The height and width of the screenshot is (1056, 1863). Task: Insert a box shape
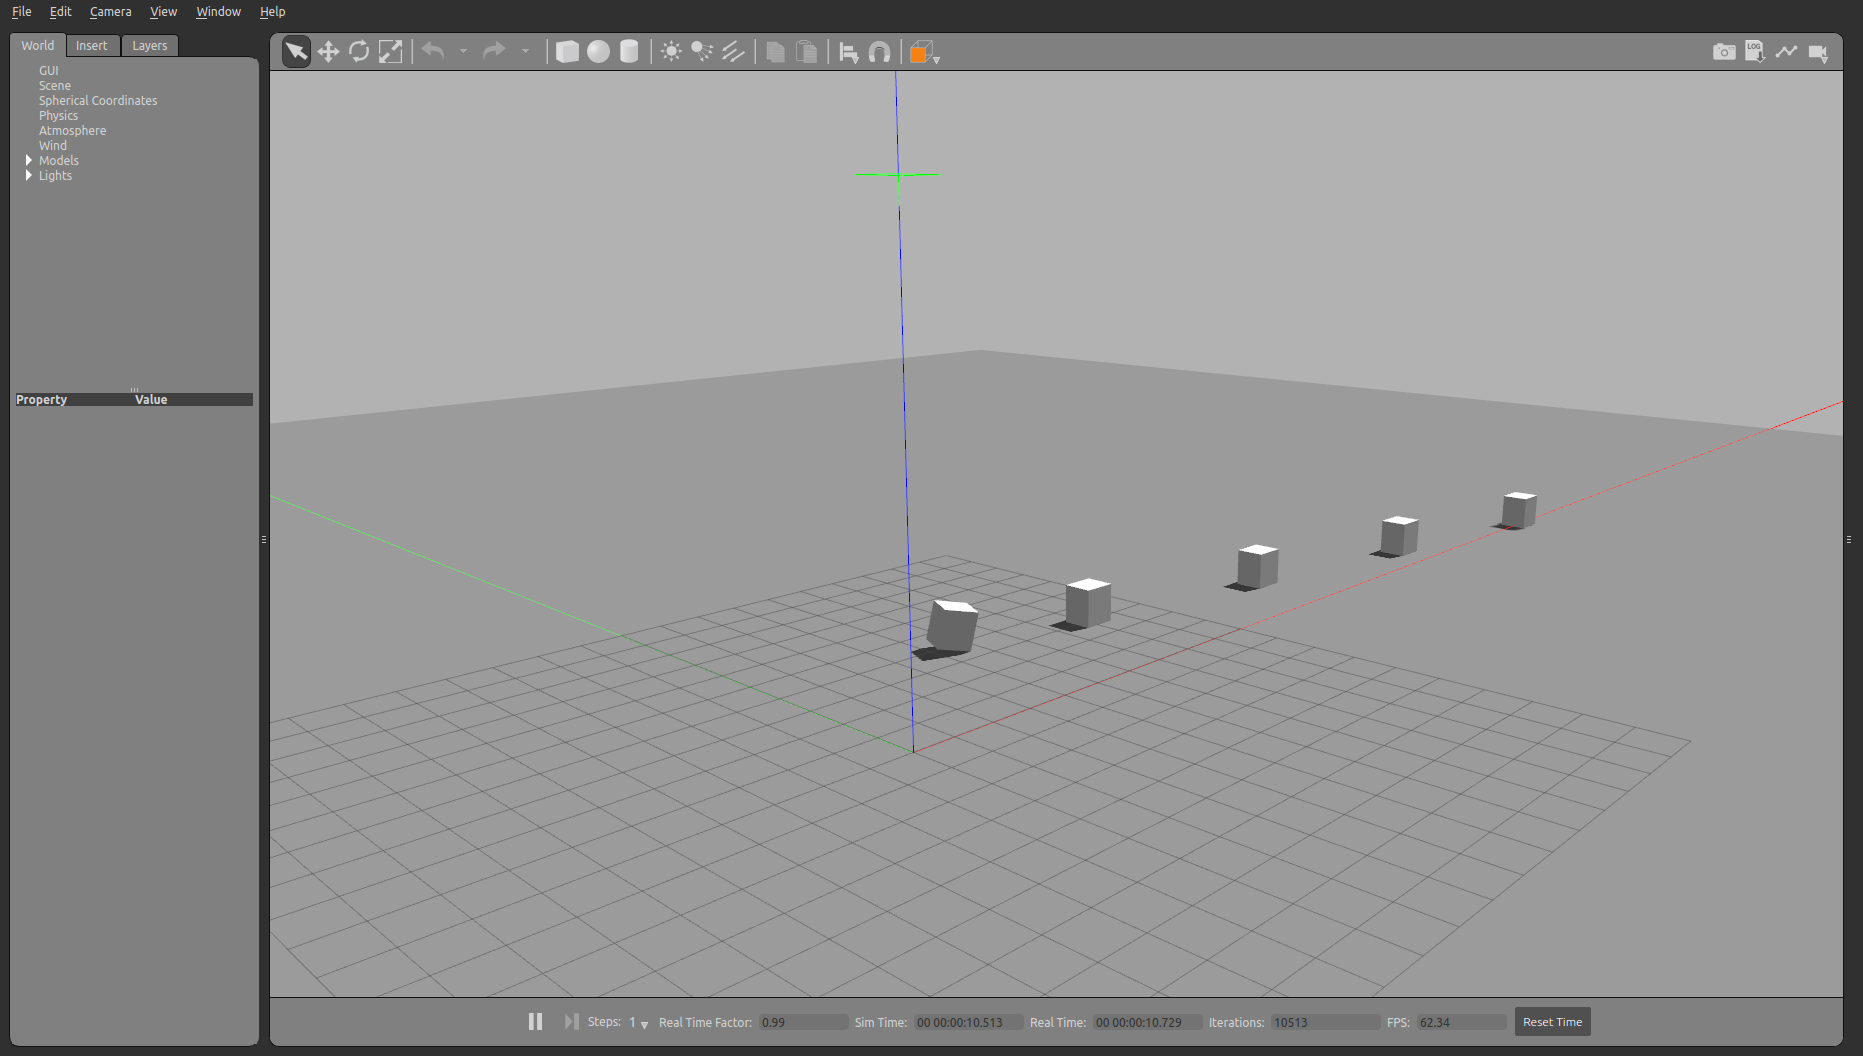567,51
